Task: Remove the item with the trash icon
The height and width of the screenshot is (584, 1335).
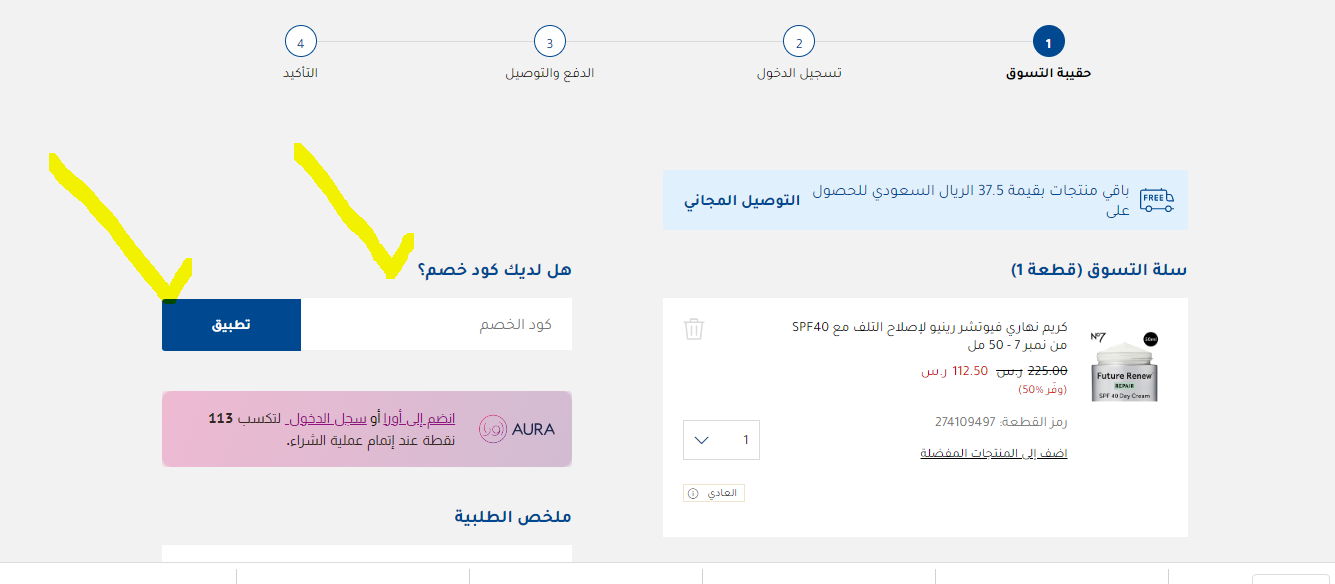Action: [x=694, y=329]
